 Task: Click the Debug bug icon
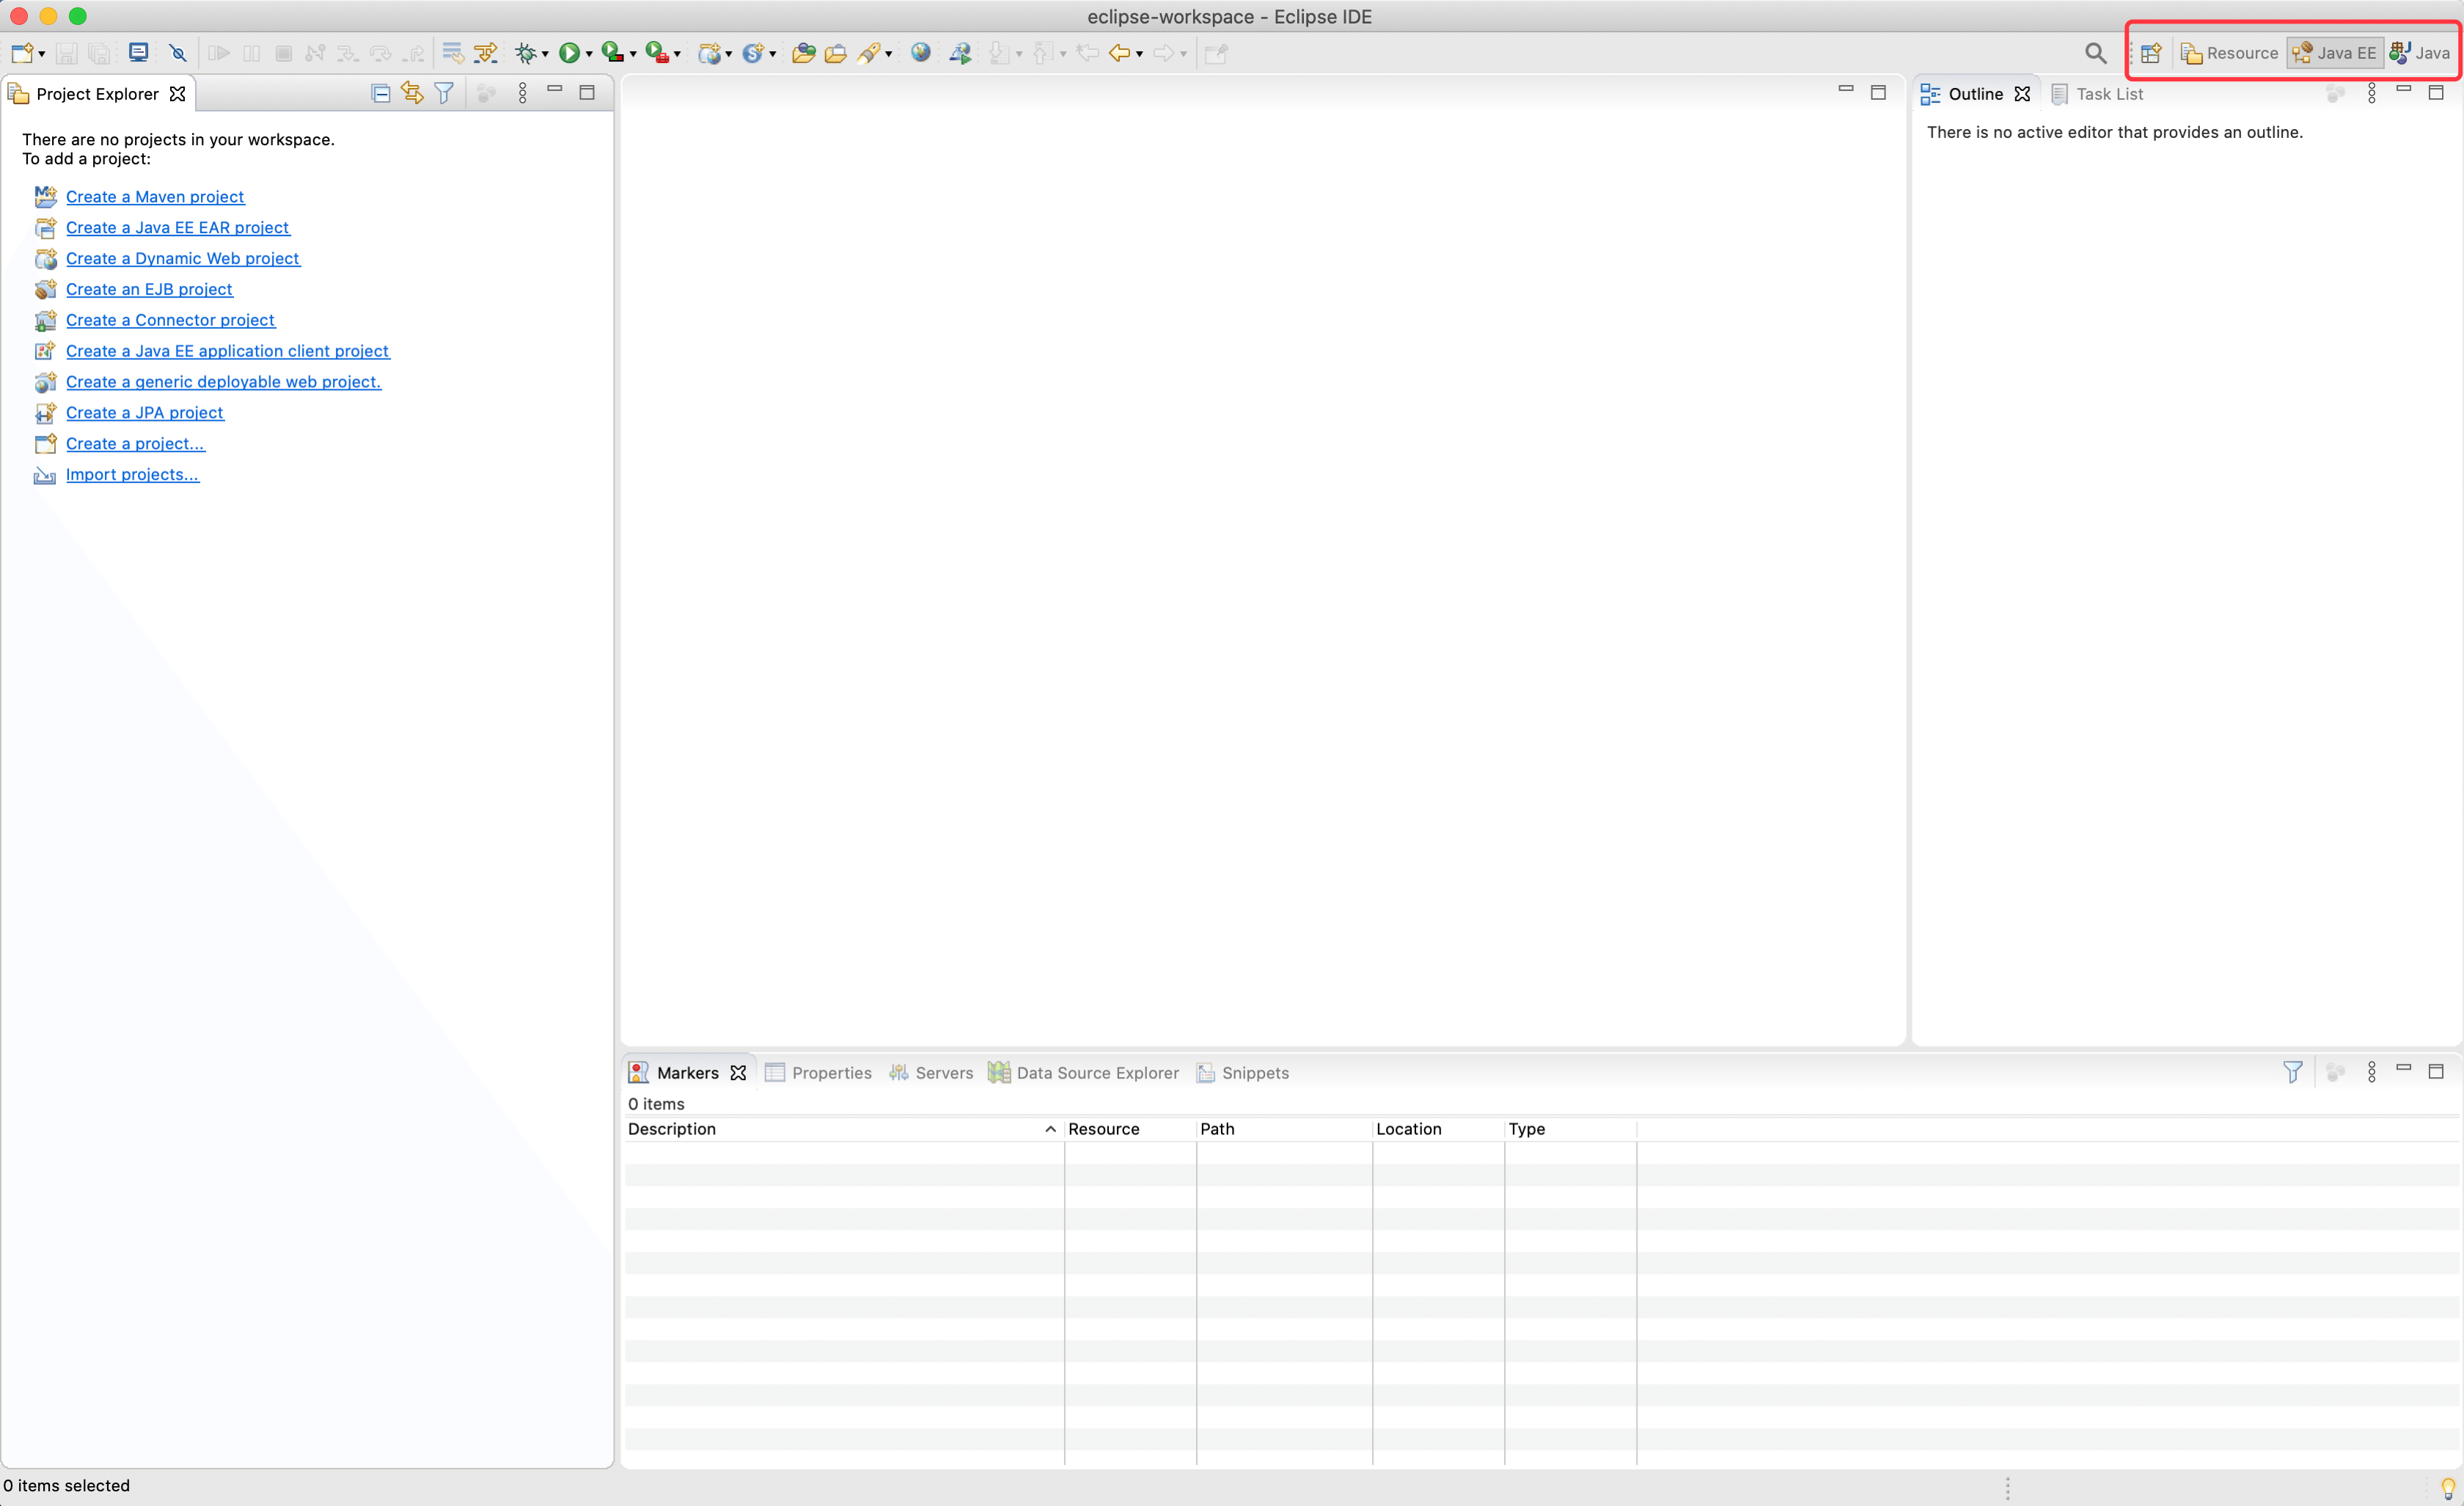coord(525,53)
